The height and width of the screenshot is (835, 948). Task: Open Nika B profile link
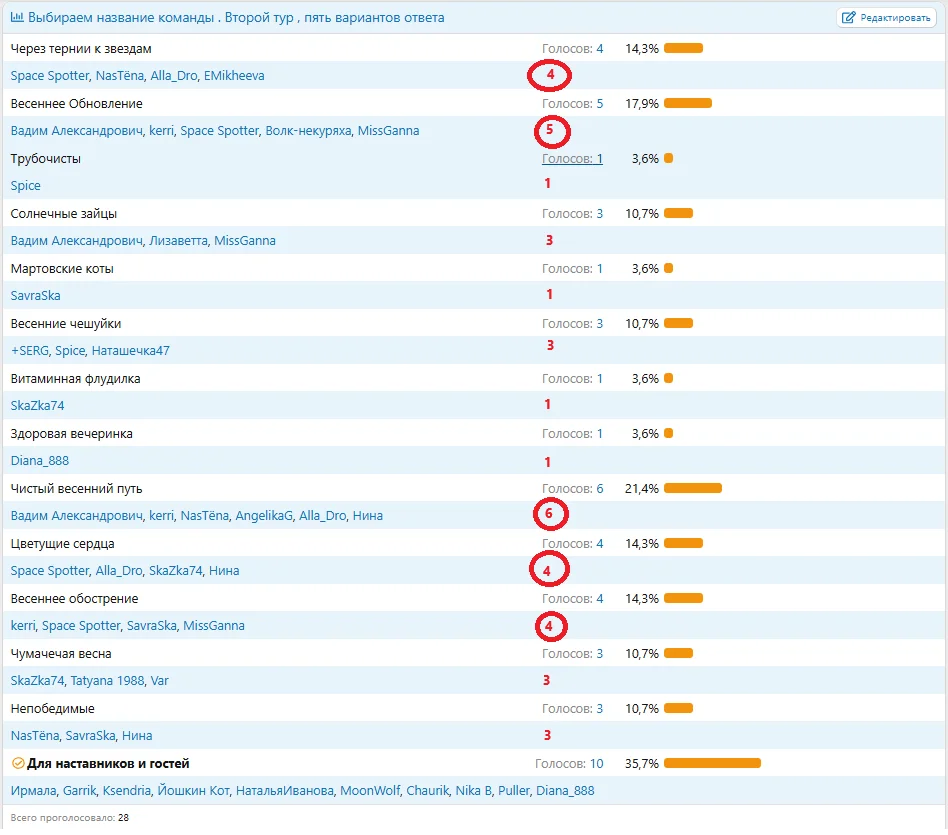pos(473,791)
